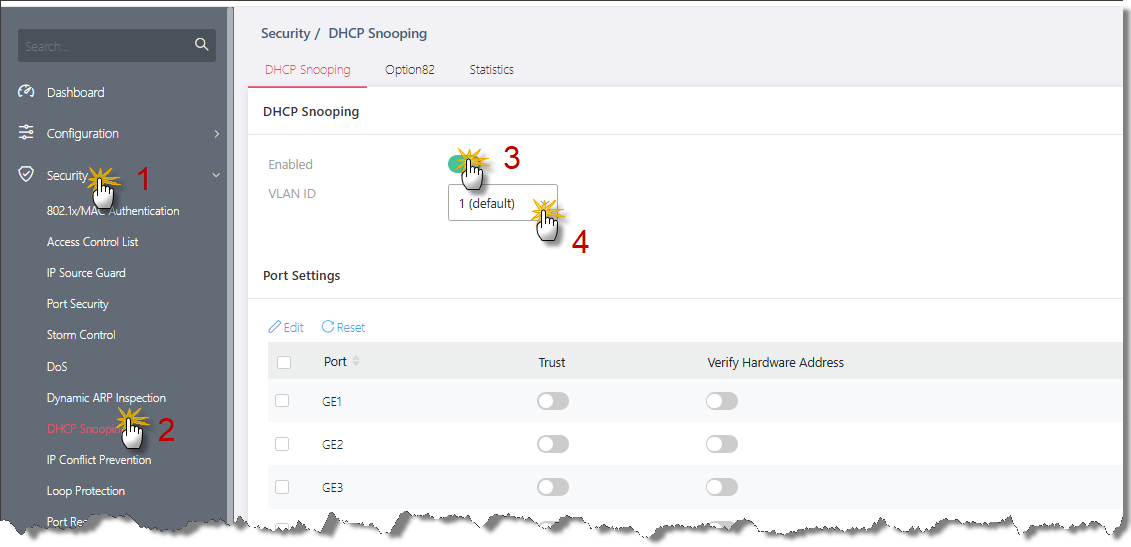This screenshot has width=1131, height=547.
Task: Click the Security shield icon
Action: tap(27, 175)
